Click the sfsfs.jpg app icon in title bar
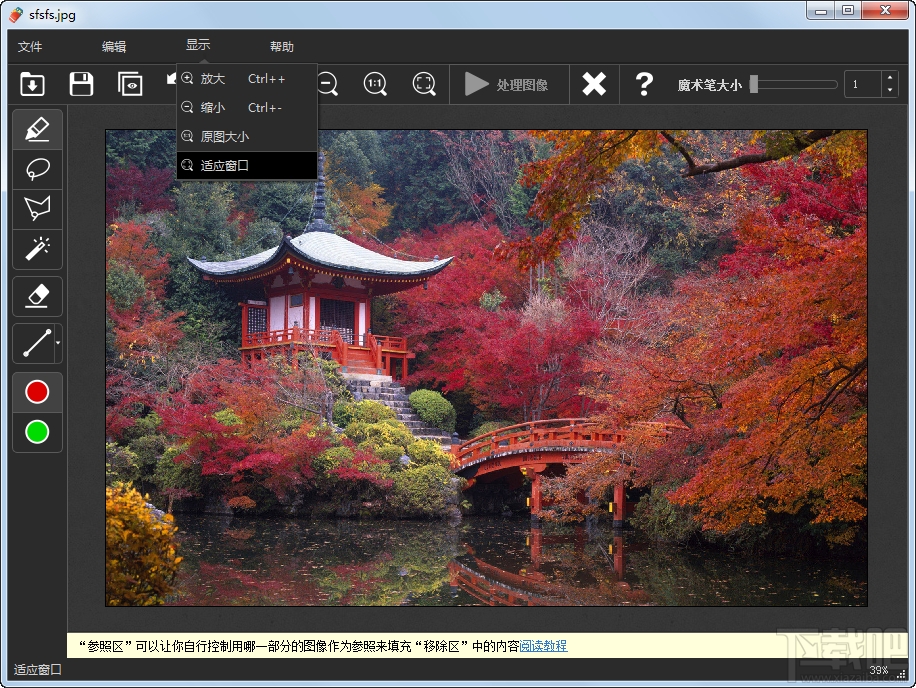Image resolution: width=916 pixels, height=688 pixels. [x=16, y=14]
